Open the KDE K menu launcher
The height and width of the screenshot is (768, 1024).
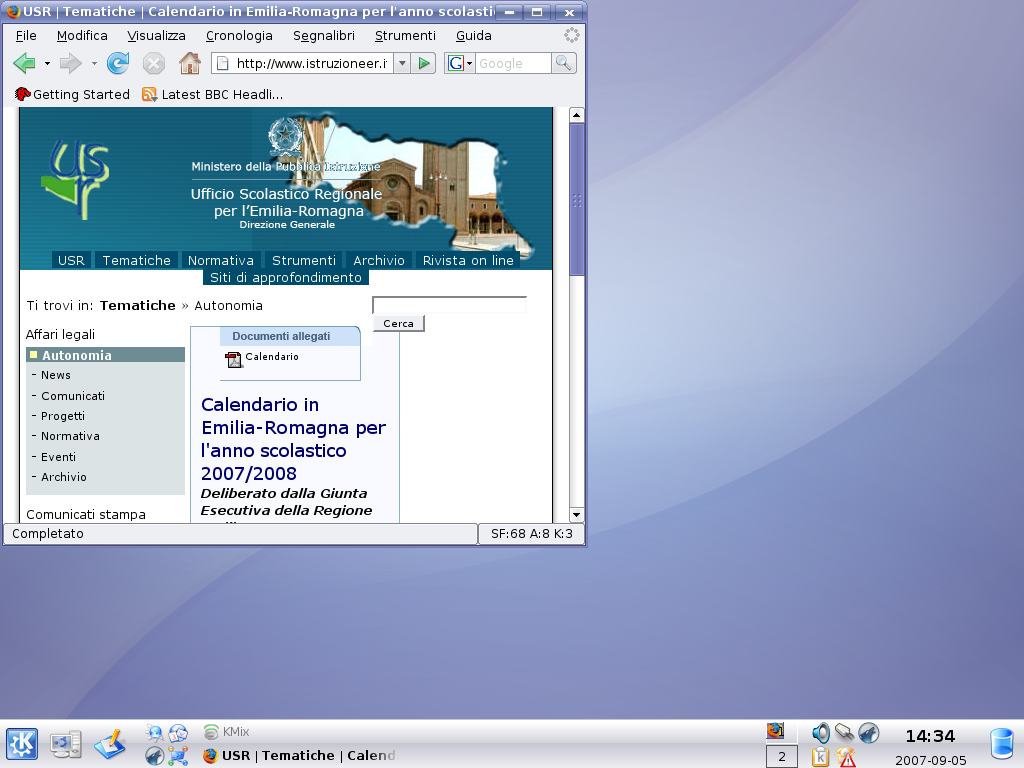click(22, 743)
